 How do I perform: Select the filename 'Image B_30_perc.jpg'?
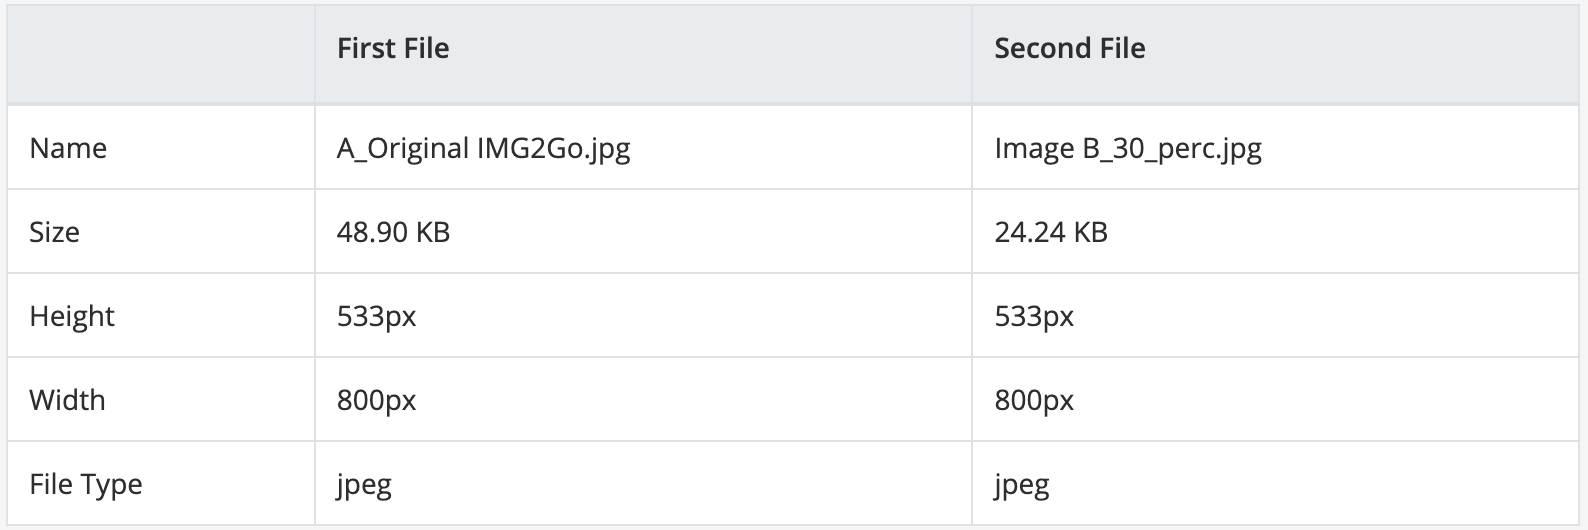click(x=1127, y=148)
